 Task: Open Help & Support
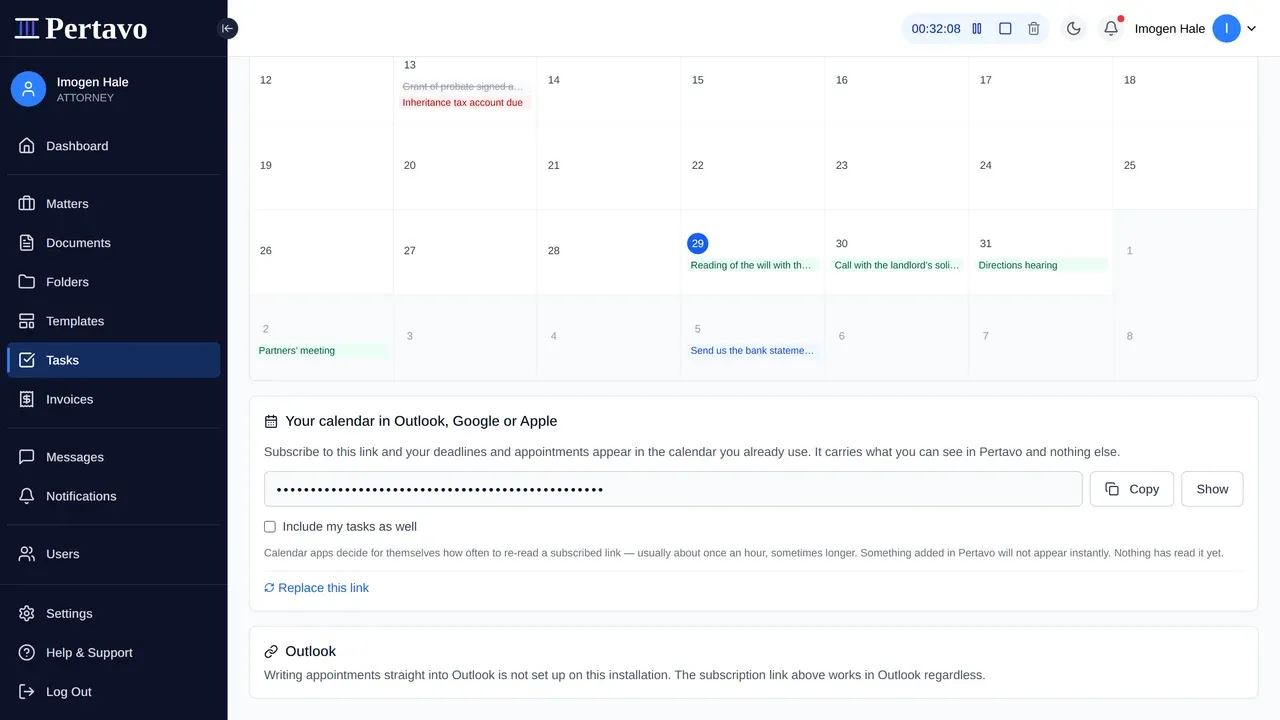(x=114, y=653)
